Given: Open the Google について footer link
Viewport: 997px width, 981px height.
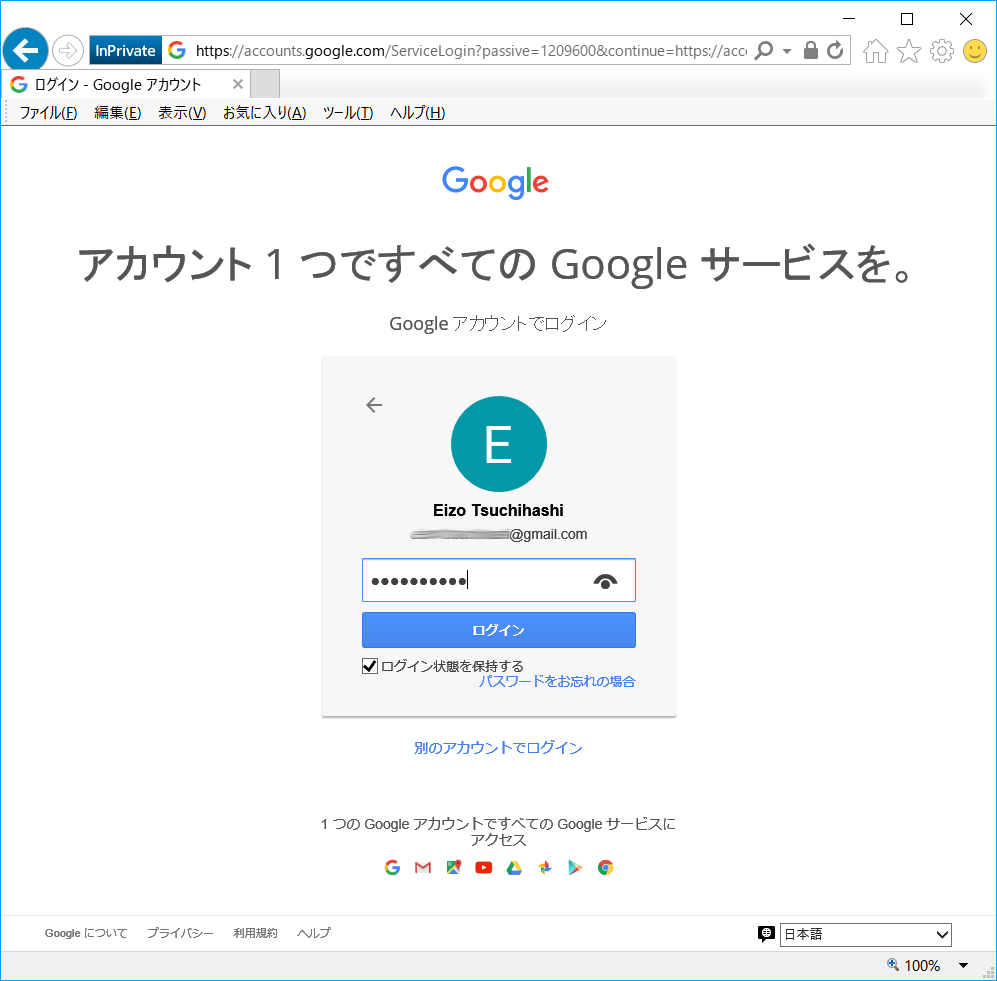Looking at the screenshot, I should pyautogui.click(x=86, y=933).
